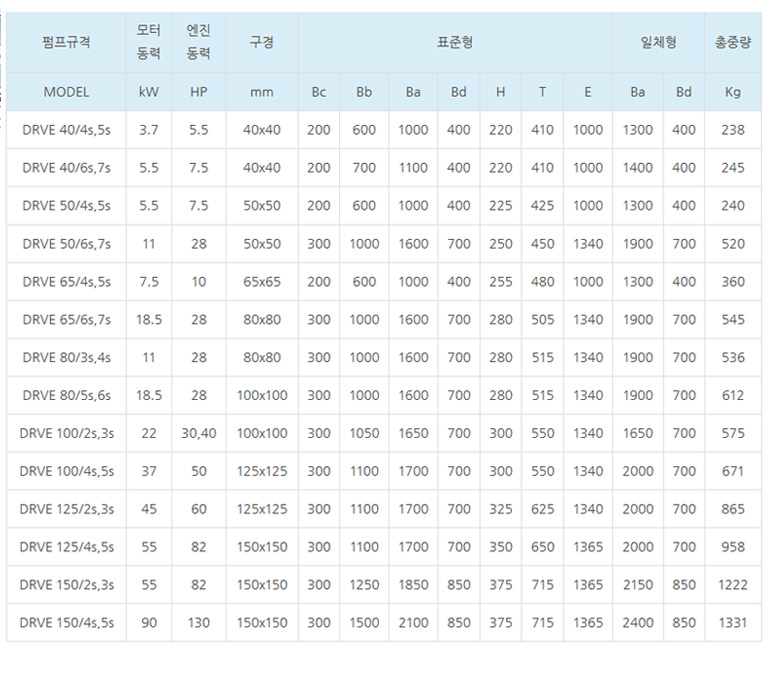
Task: Select the HP subheader cell
Action: click(x=198, y=92)
